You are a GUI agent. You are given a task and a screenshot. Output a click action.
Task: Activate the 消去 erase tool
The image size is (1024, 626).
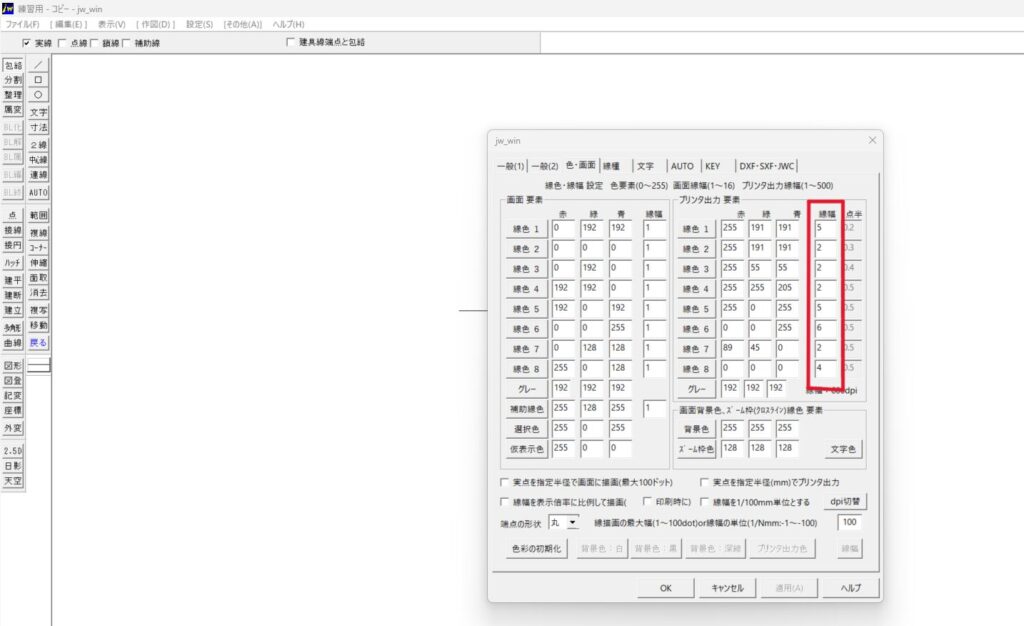click(38, 293)
